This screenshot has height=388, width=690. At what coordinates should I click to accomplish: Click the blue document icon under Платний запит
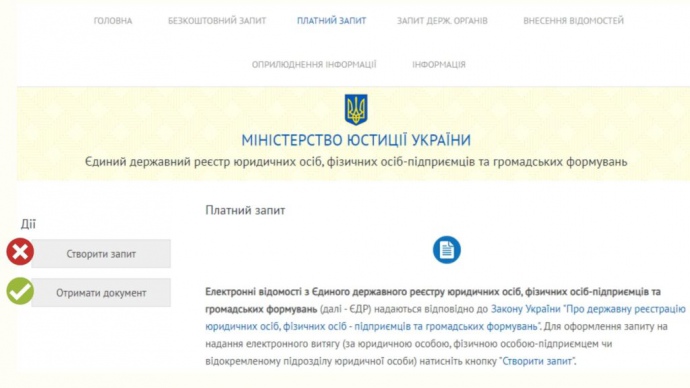click(x=447, y=249)
